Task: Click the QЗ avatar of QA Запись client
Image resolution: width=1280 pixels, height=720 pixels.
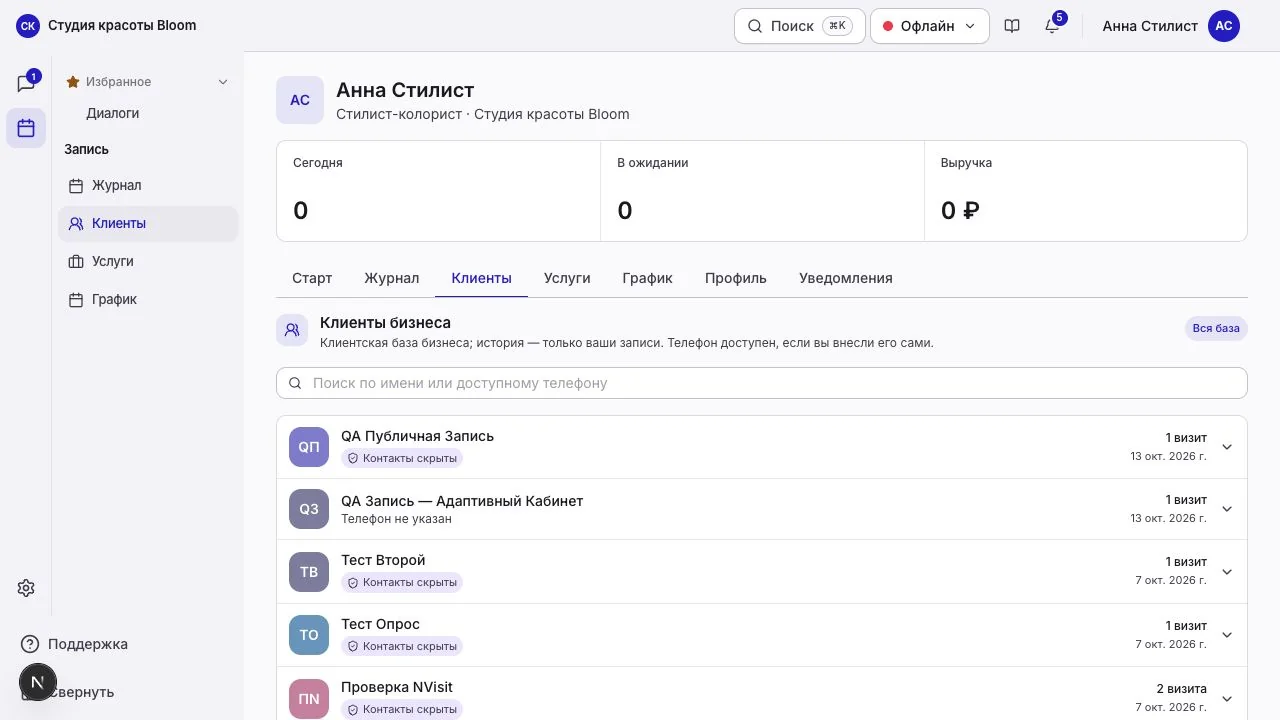Action: click(309, 509)
